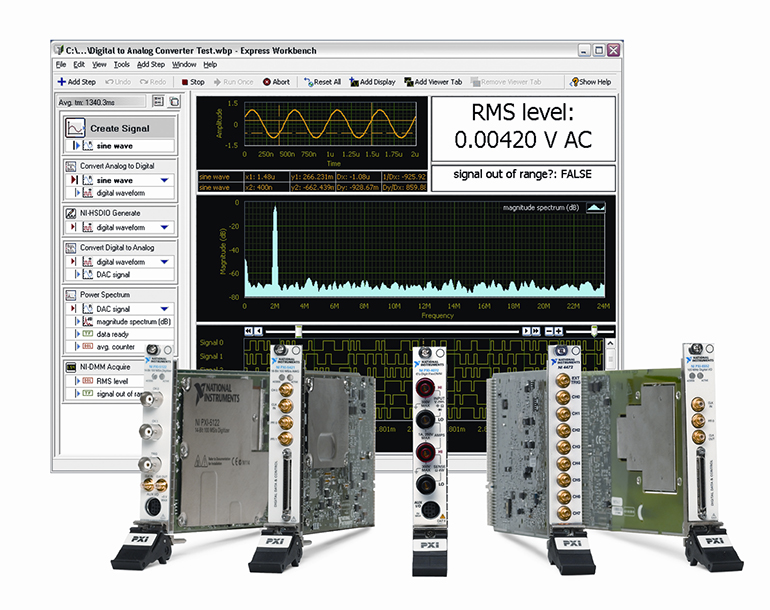The height and width of the screenshot is (610, 770).
Task: Open the View menu
Action: [99, 64]
